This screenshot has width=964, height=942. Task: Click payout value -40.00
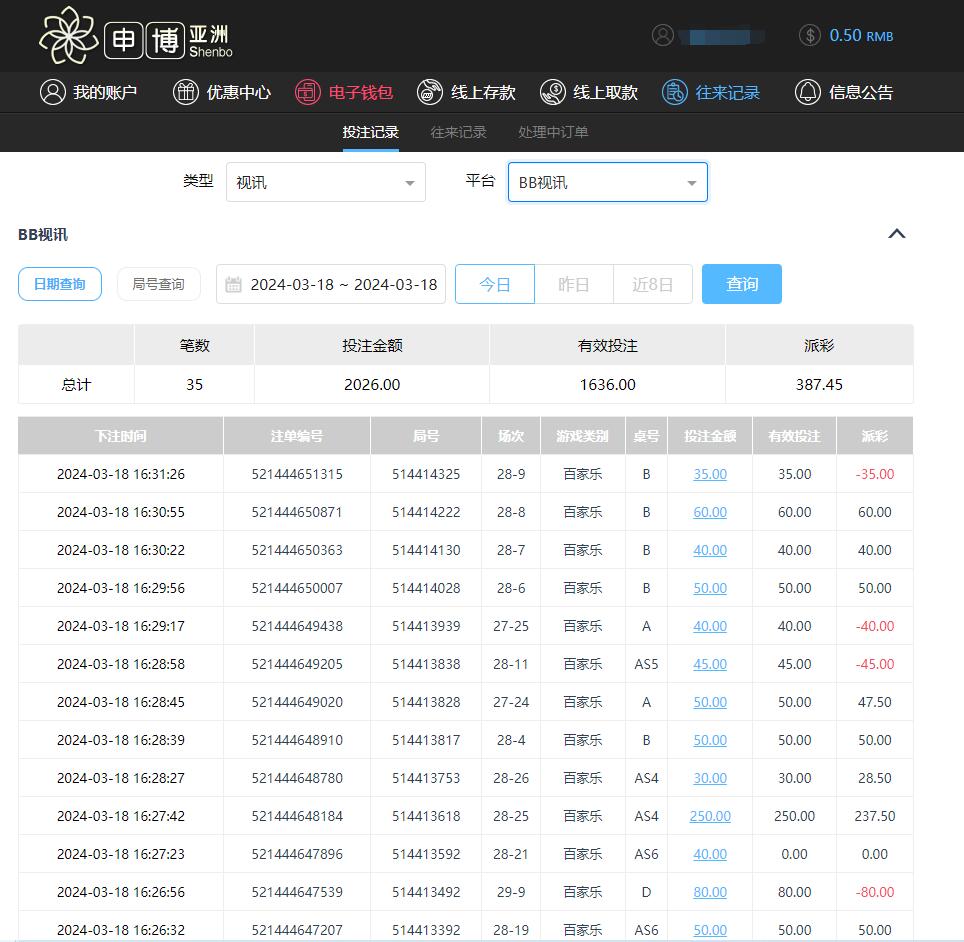pyautogui.click(x=875, y=626)
